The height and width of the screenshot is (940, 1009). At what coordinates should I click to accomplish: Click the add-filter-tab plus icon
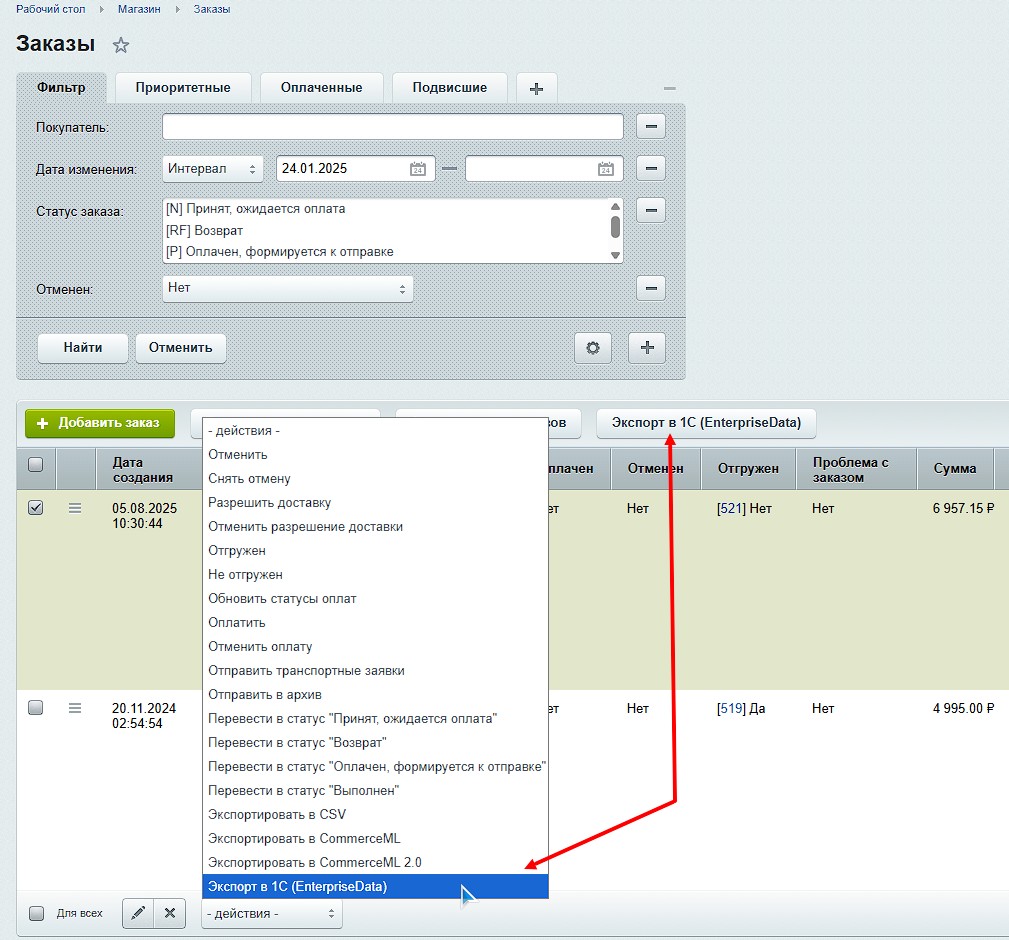536,88
